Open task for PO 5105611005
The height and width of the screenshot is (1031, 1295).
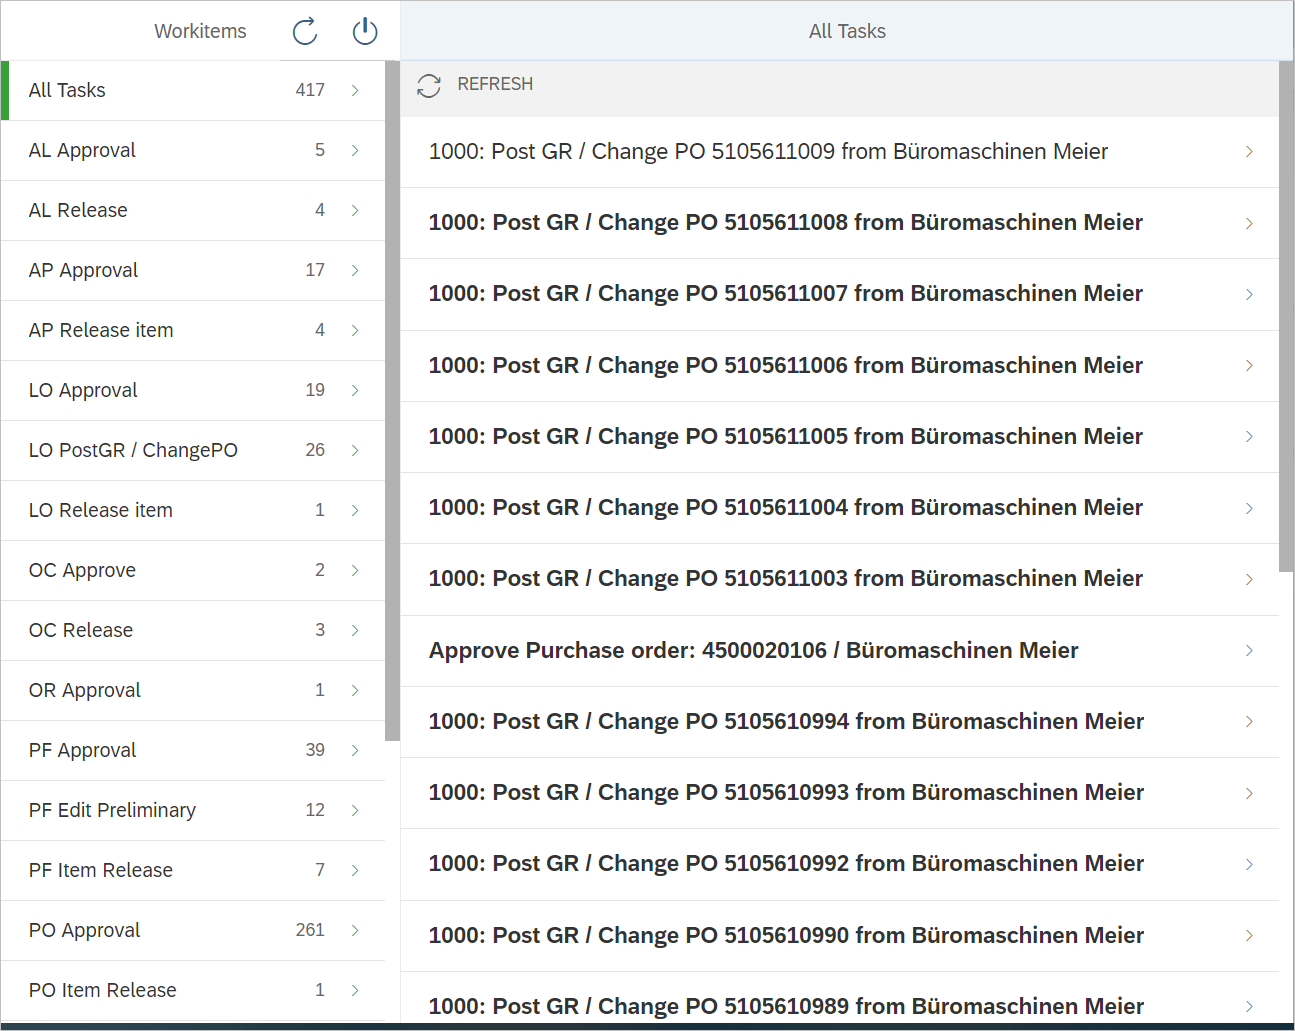[x=785, y=437]
